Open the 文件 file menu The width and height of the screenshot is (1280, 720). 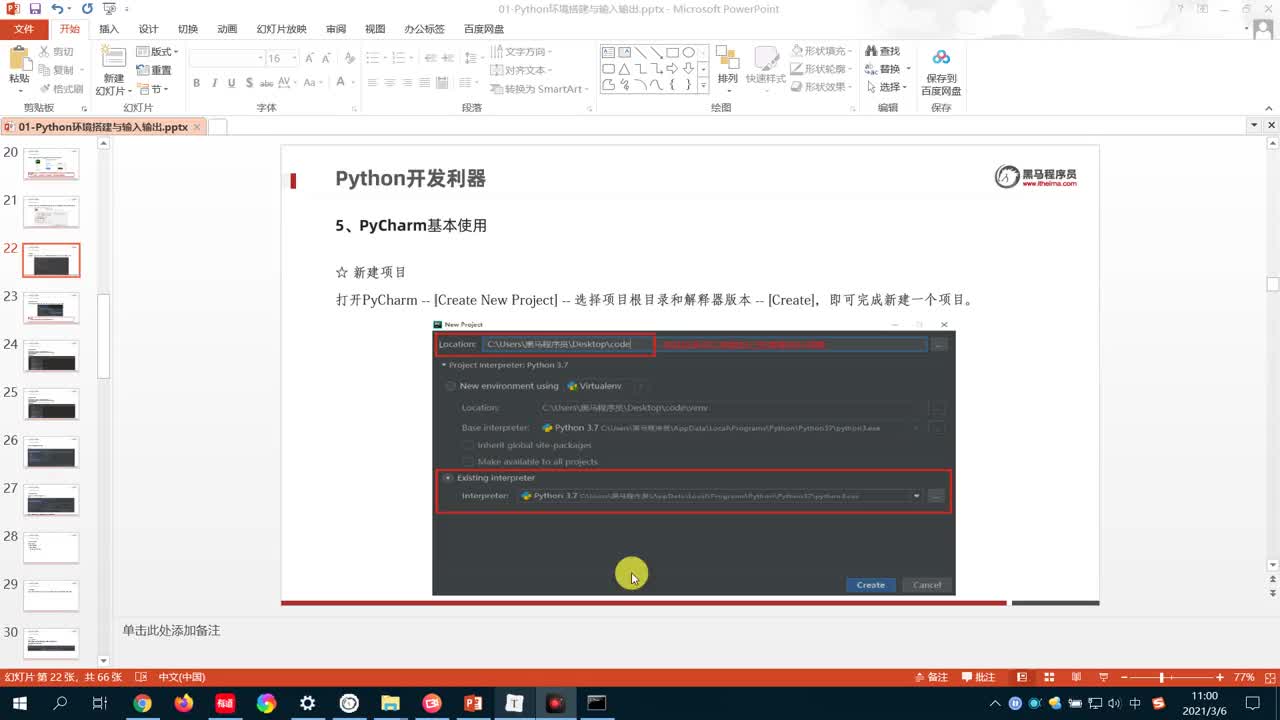point(24,29)
